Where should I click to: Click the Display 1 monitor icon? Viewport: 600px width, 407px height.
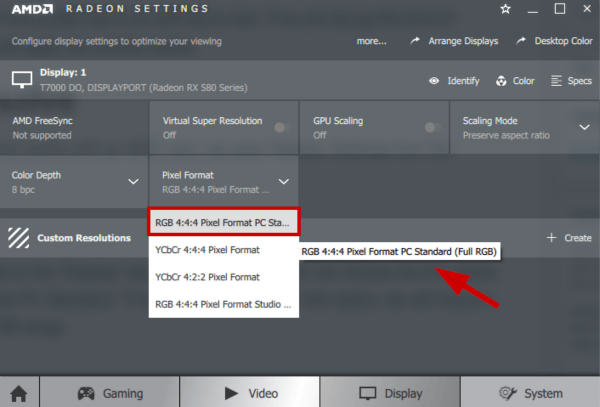[22, 80]
